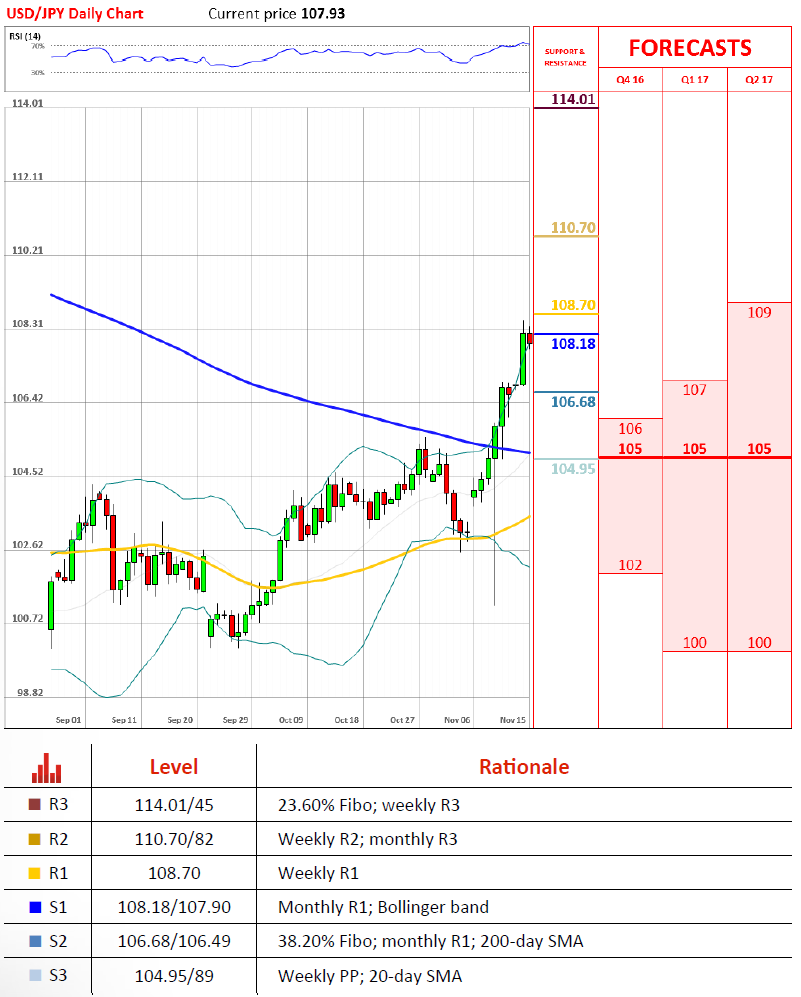Screen dimensions: 801x997
Task: Click the 98.82 price axis label
Action: pyautogui.click(x=30, y=692)
